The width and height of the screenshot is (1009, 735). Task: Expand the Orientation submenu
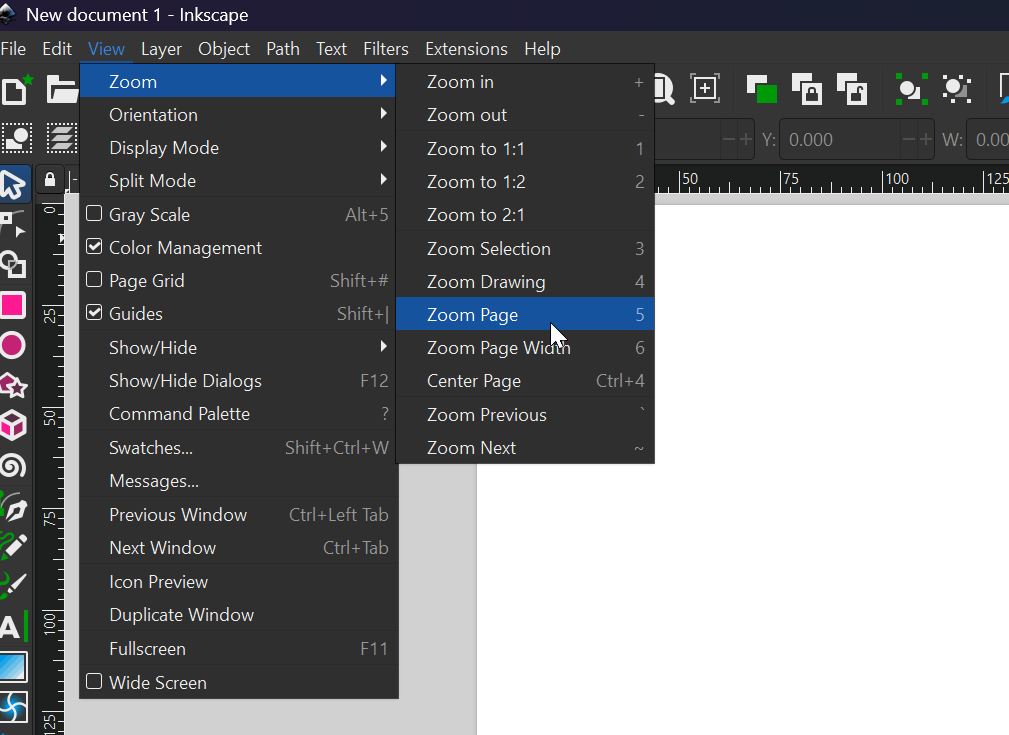pos(239,115)
